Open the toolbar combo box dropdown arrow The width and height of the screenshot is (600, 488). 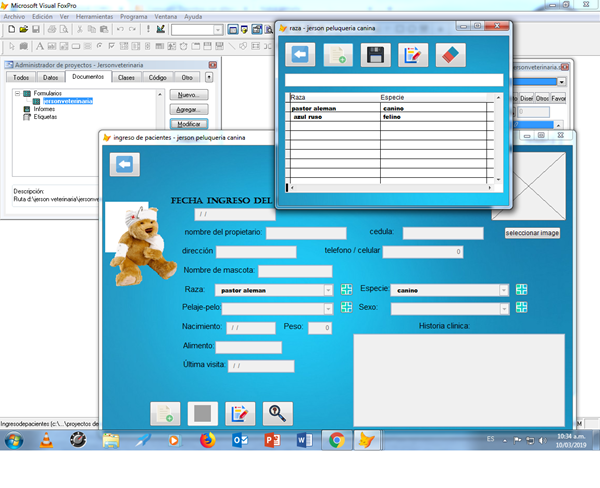point(218,29)
